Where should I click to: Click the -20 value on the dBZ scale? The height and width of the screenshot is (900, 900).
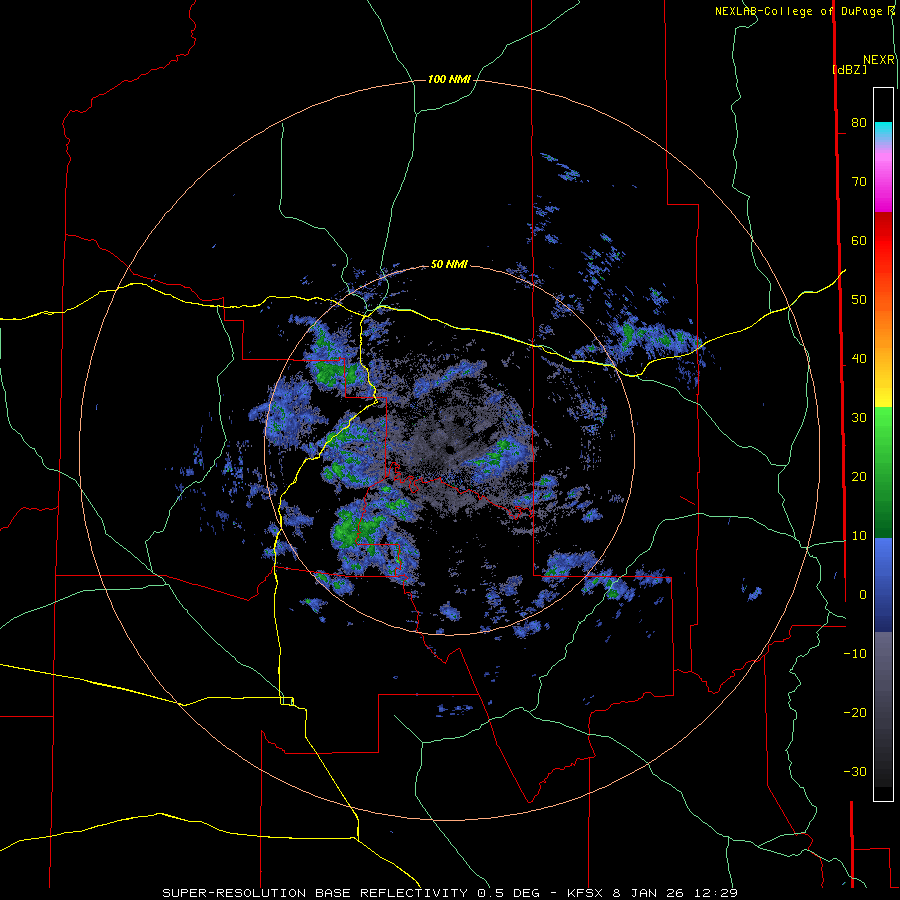(855, 713)
